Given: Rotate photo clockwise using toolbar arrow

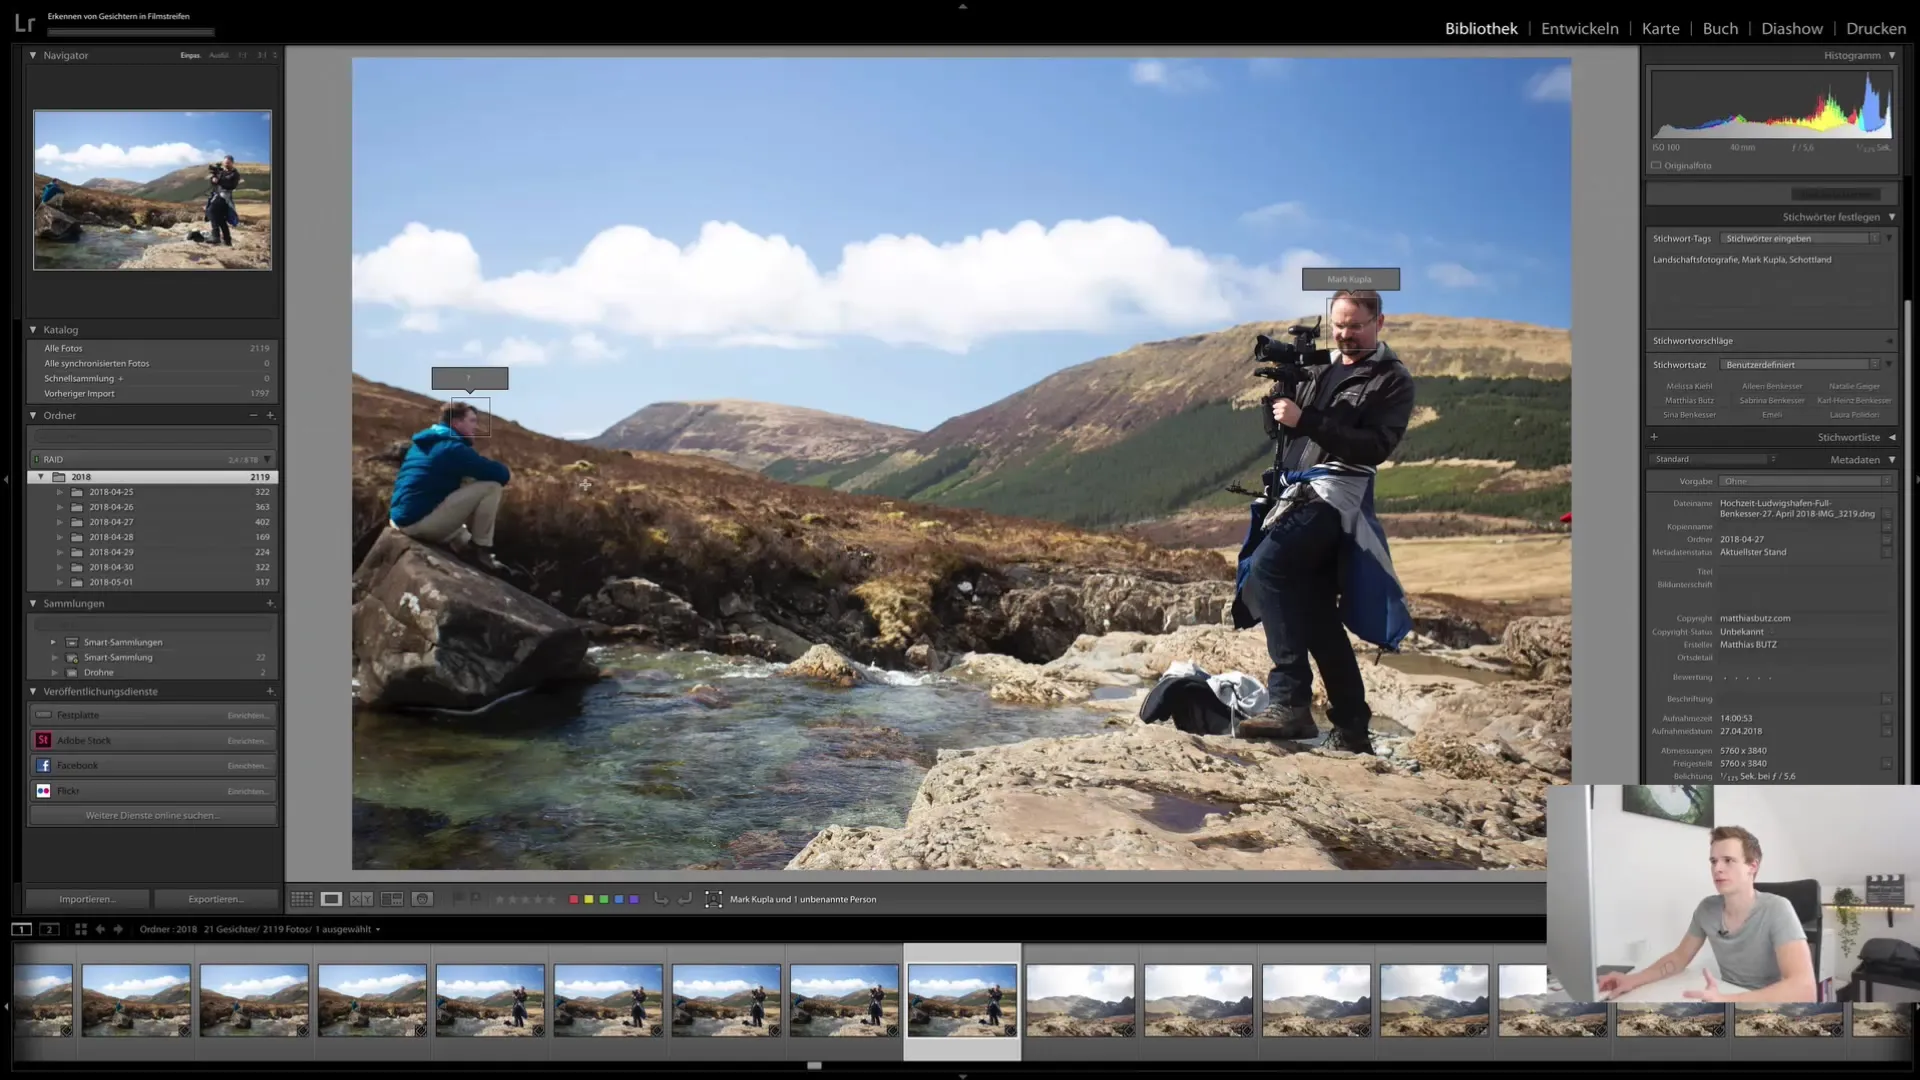Looking at the screenshot, I should click(685, 899).
